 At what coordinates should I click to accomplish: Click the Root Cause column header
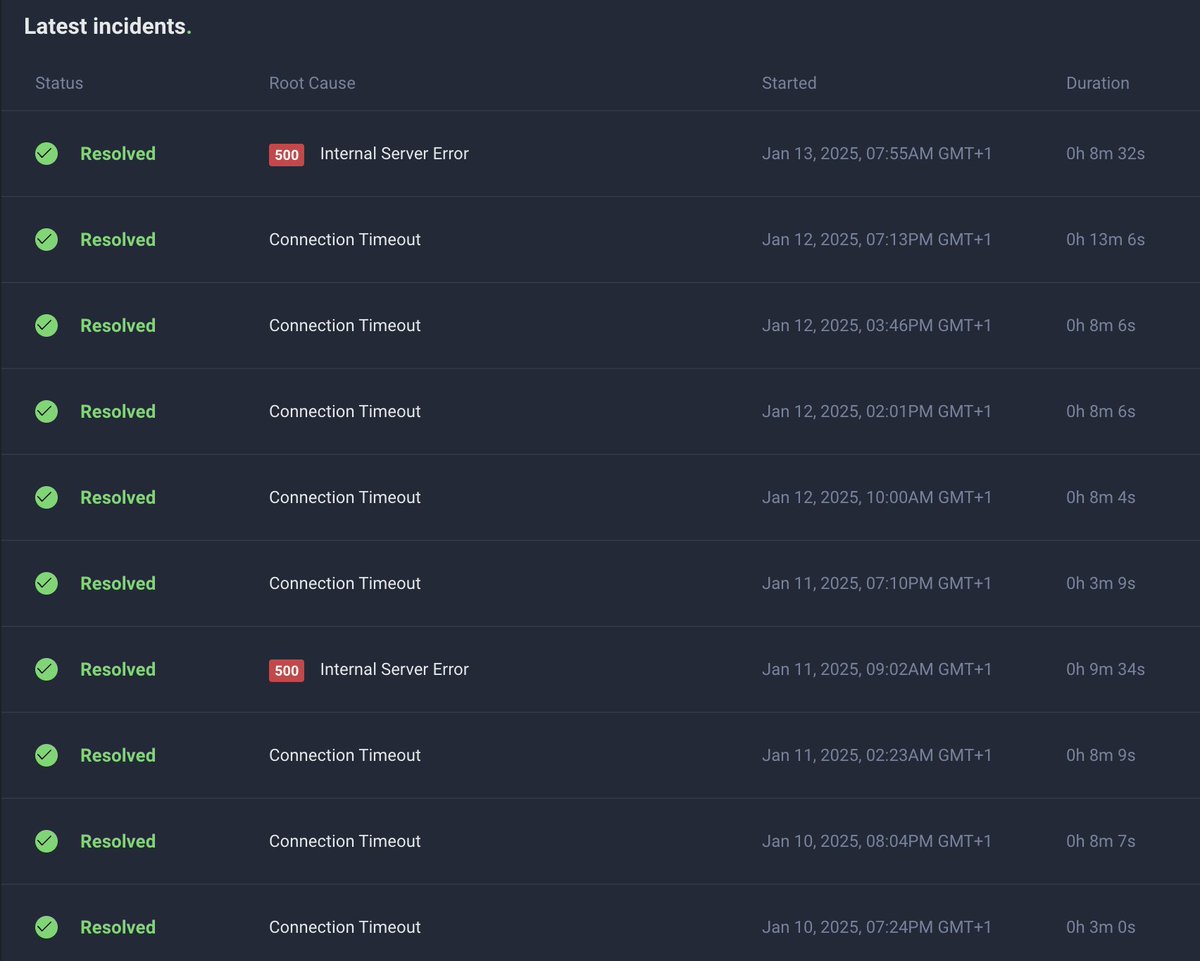312,83
